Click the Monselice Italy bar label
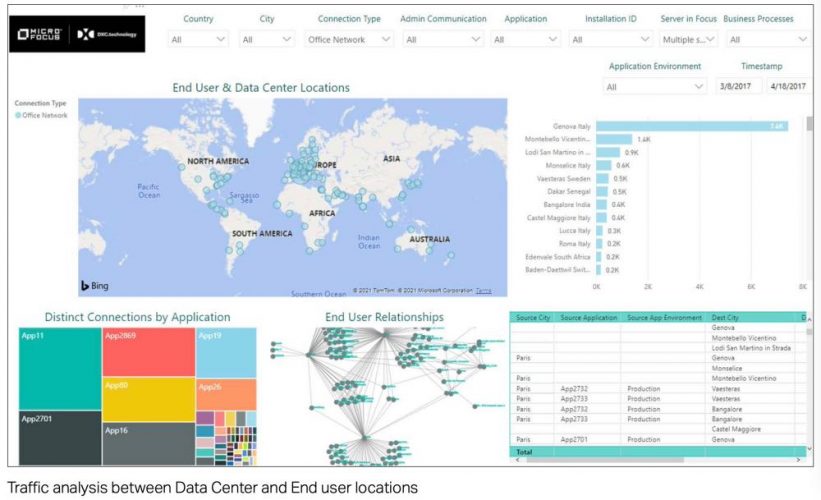 point(568,165)
